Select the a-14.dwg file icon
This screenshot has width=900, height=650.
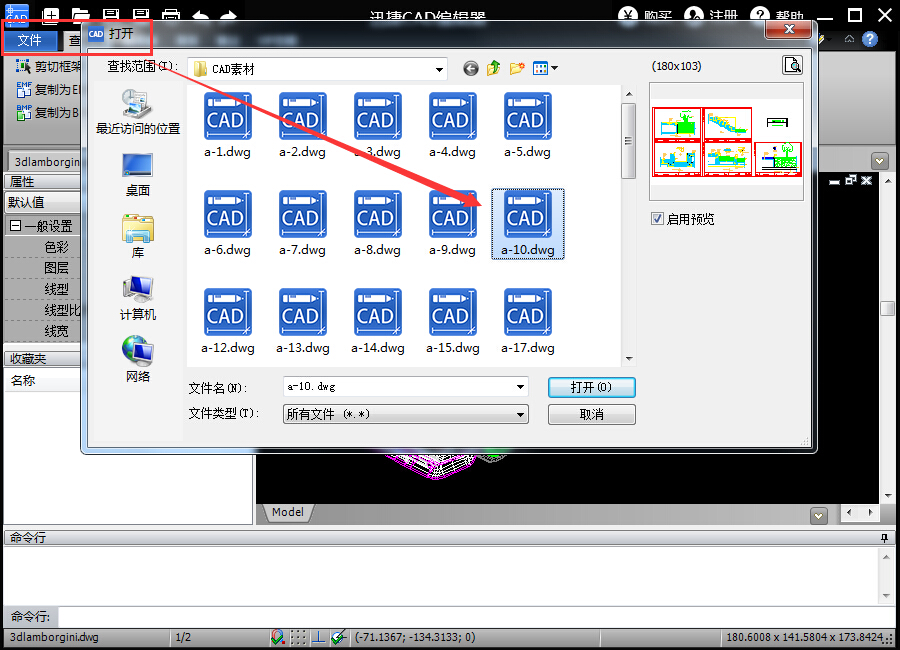click(x=377, y=312)
